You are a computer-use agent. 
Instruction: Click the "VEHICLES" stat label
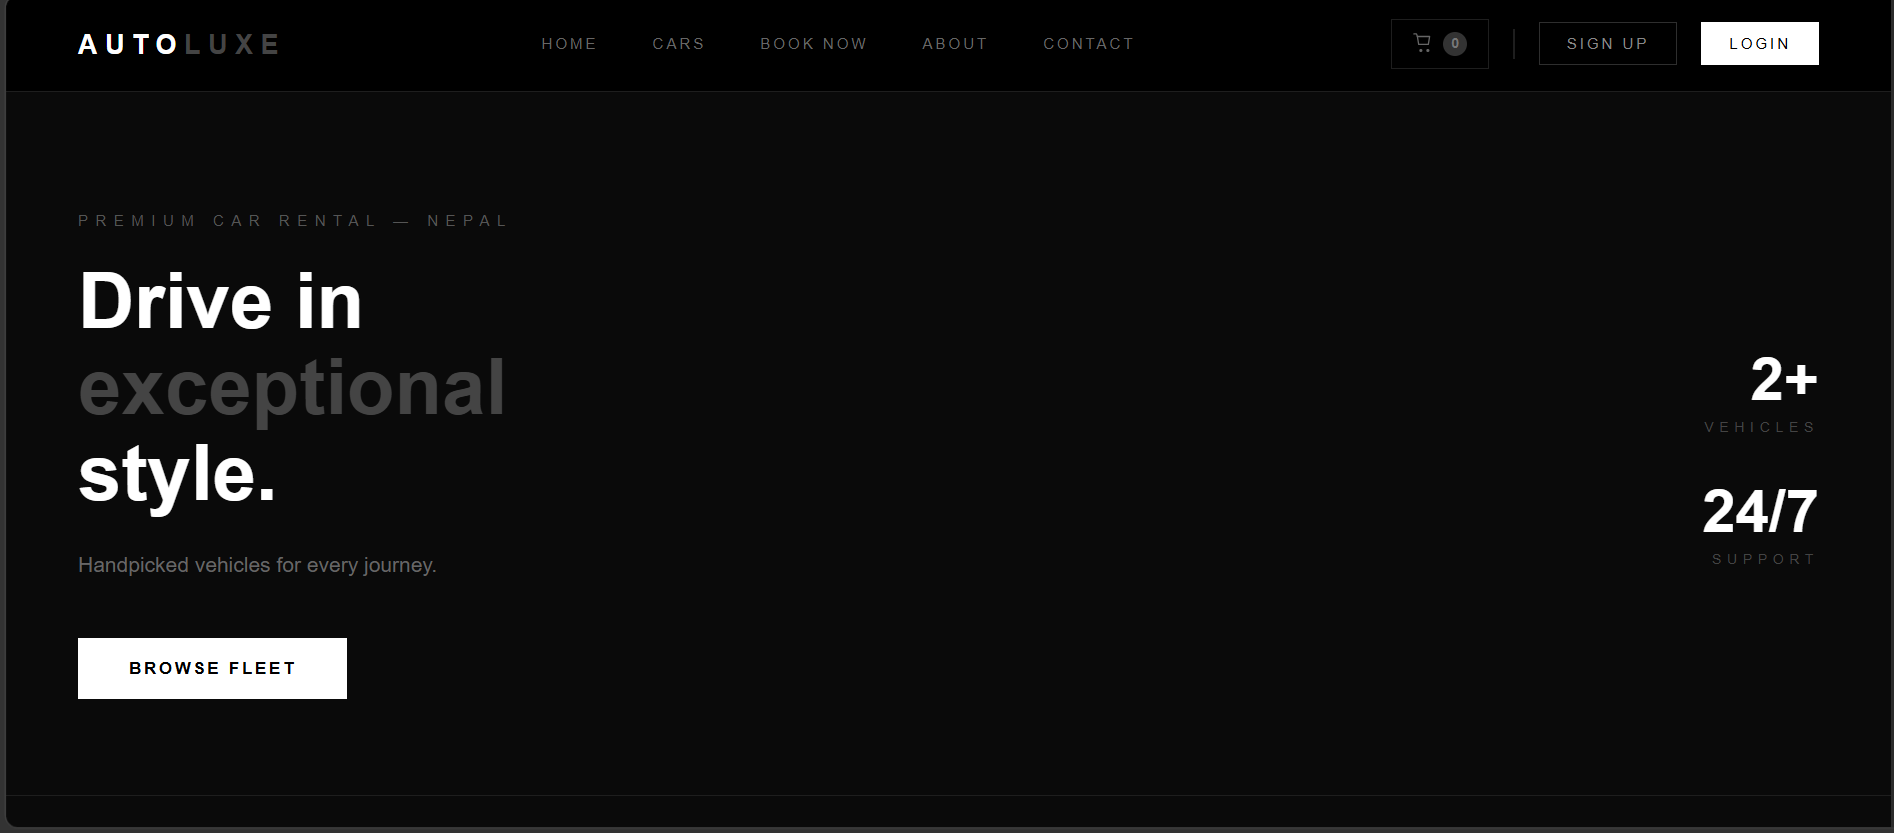point(1760,427)
